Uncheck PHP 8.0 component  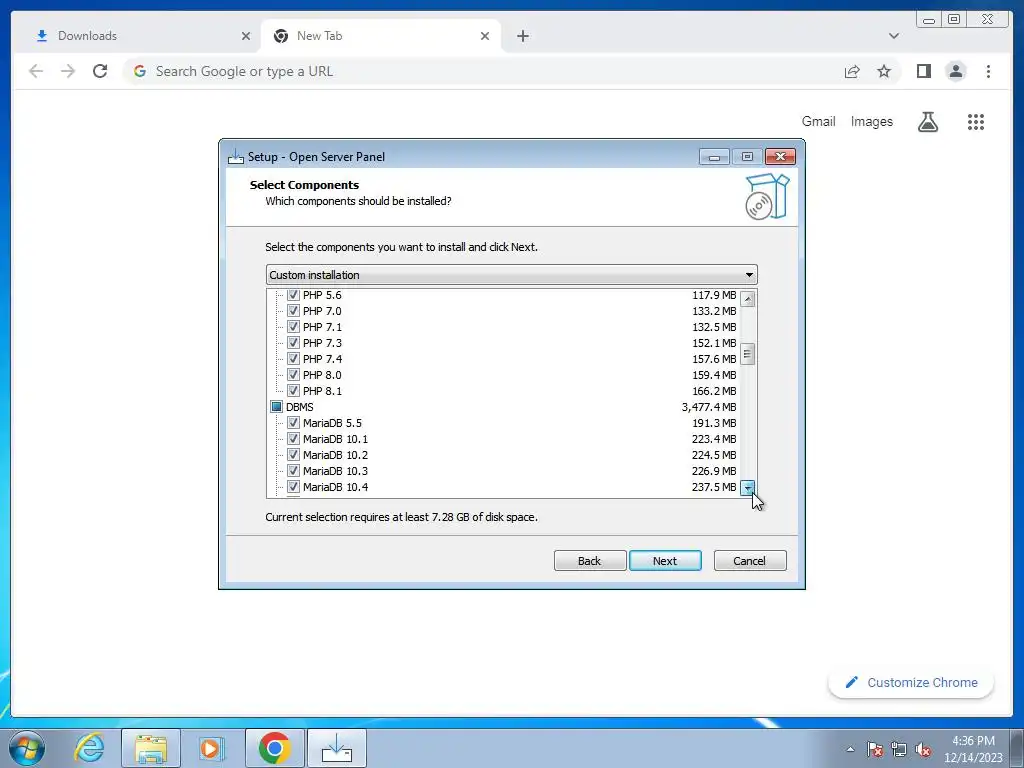pos(293,375)
